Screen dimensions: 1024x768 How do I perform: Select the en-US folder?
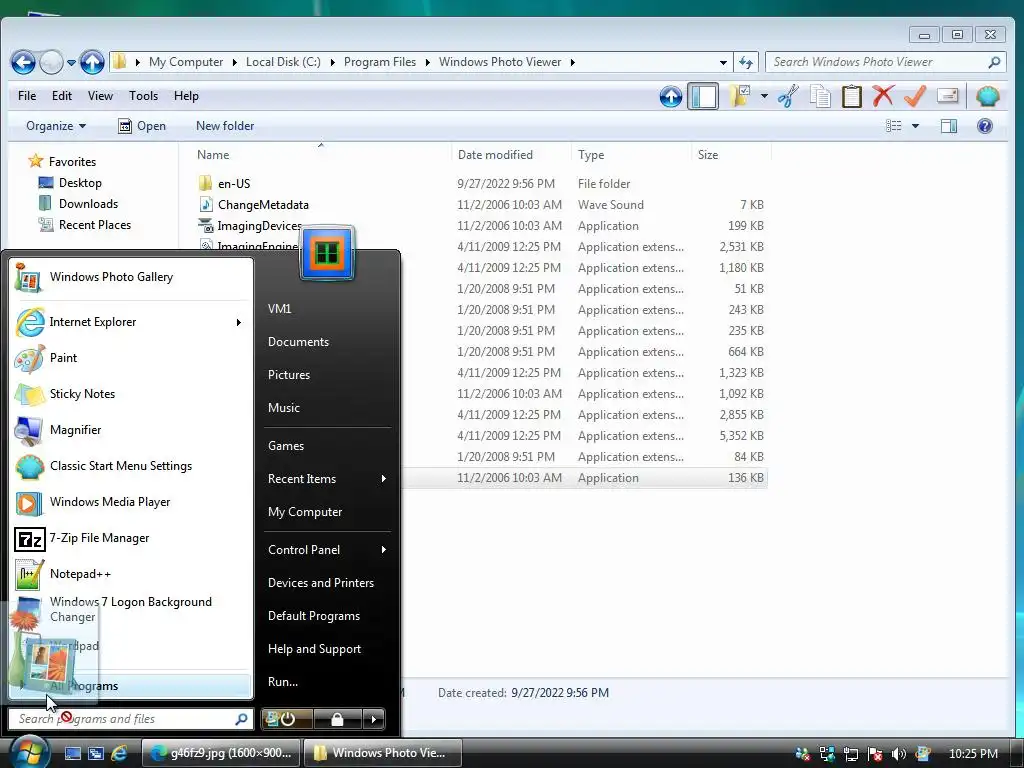pyautogui.click(x=224, y=184)
